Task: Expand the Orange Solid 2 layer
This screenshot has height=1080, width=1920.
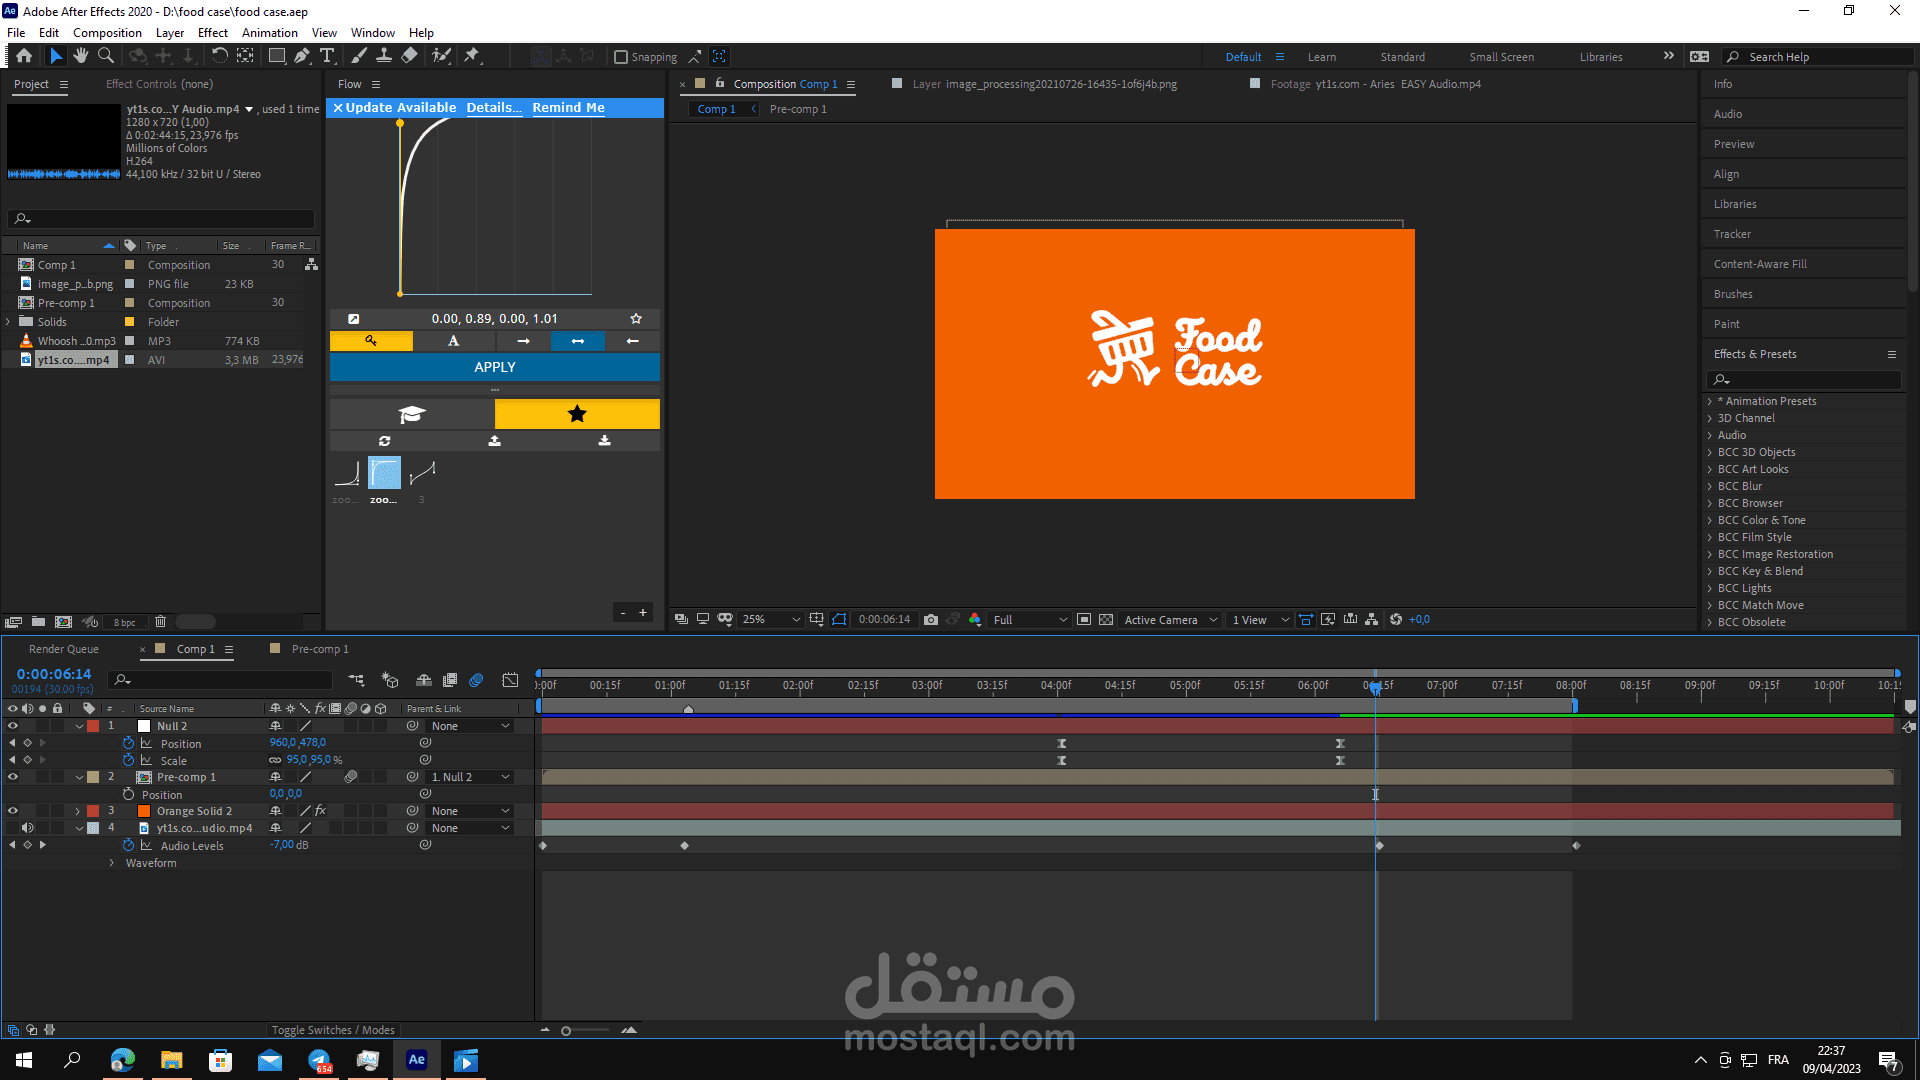Action: point(78,811)
